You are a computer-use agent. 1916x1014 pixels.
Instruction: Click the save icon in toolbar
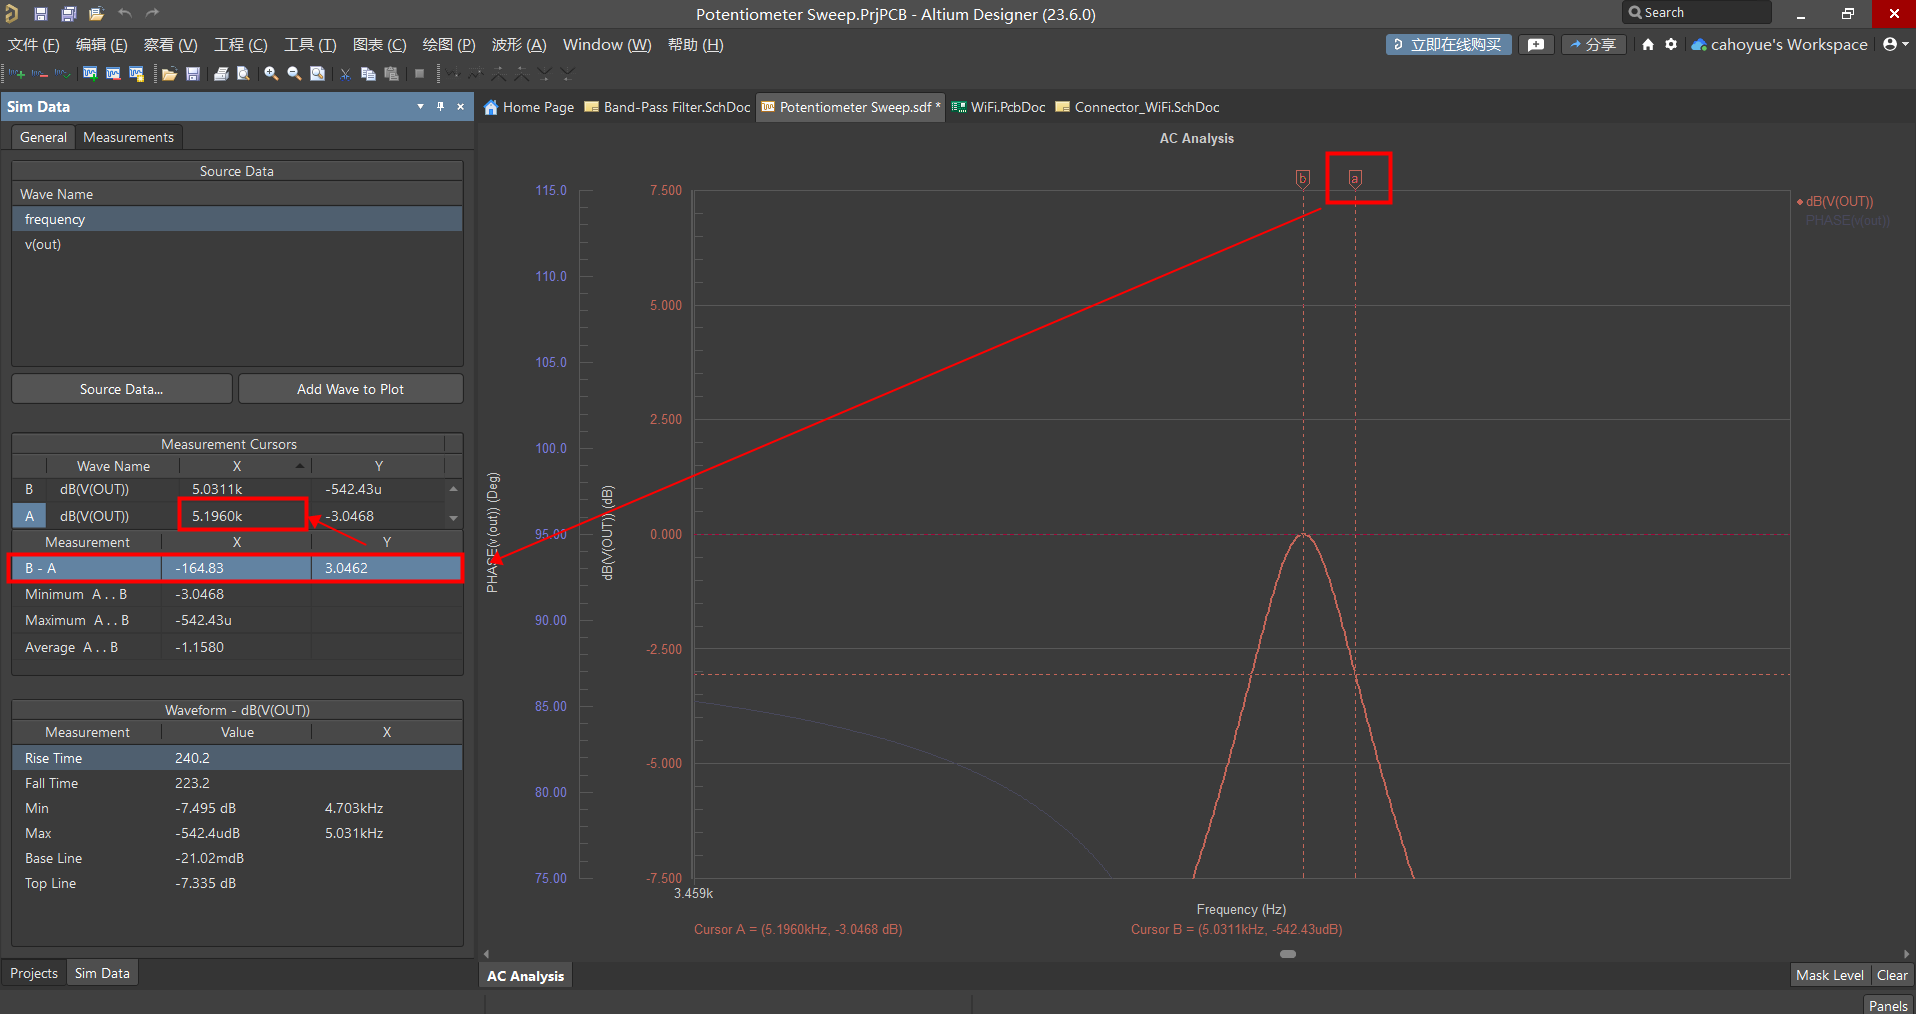click(x=193, y=74)
